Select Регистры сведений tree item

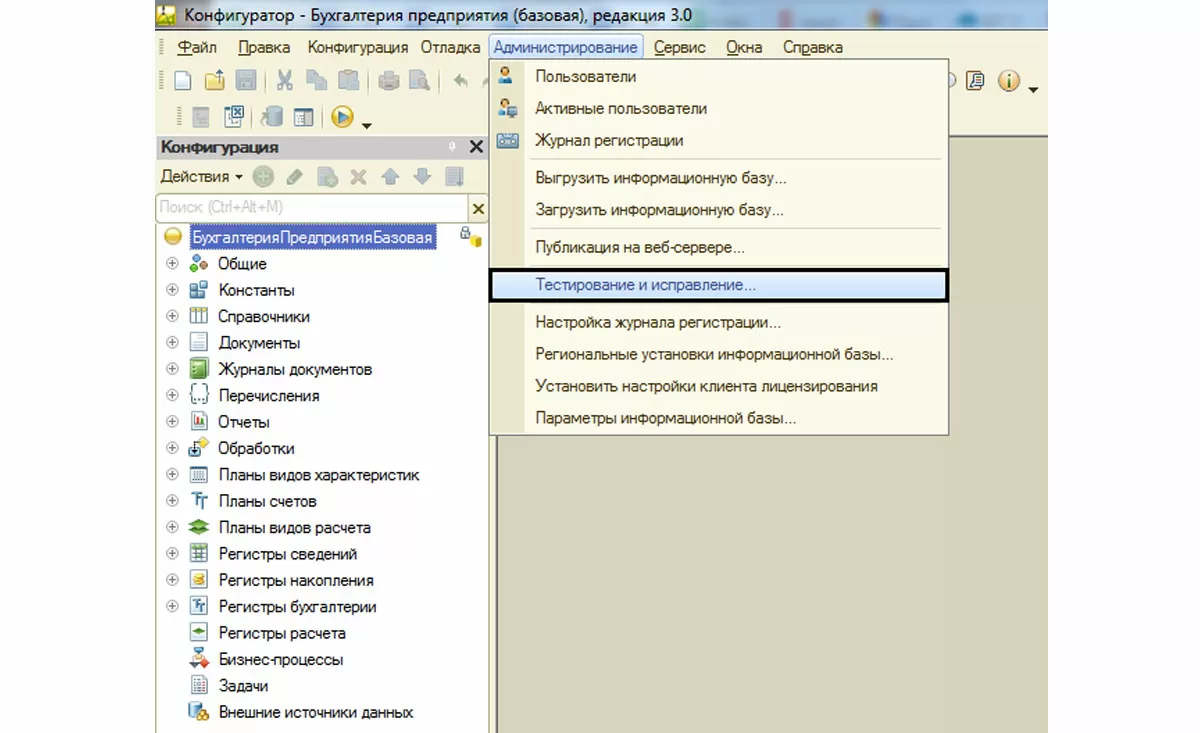287,554
